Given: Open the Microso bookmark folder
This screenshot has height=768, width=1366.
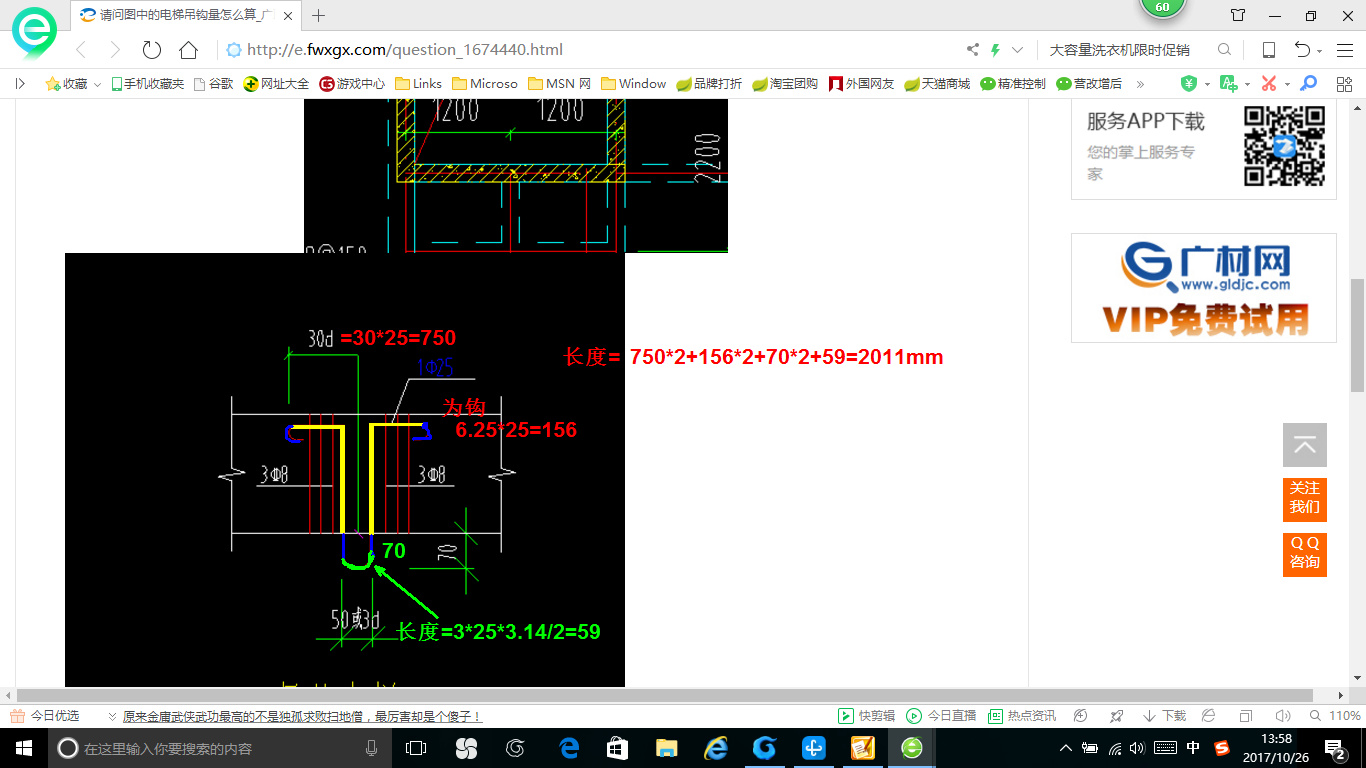Looking at the screenshot, I should coord(485,84).
